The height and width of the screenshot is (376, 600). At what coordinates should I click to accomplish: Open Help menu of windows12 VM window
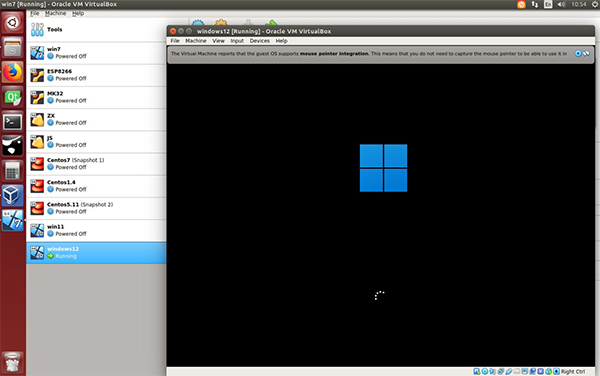point(282,41)
